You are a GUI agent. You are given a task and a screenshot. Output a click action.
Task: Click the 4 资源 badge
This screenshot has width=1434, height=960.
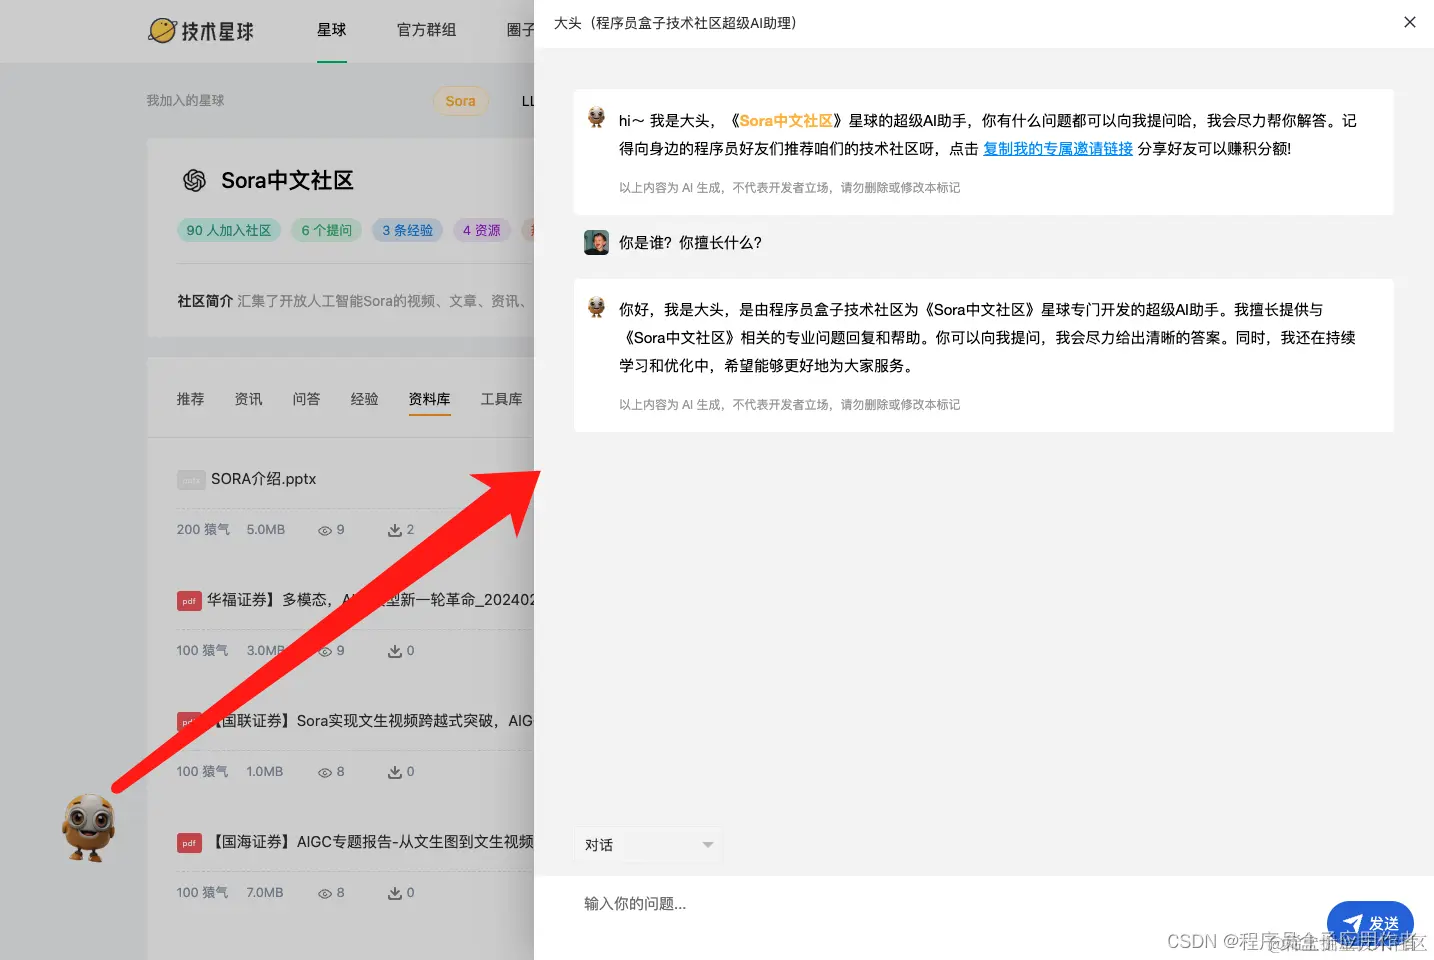tap(482, 230)
